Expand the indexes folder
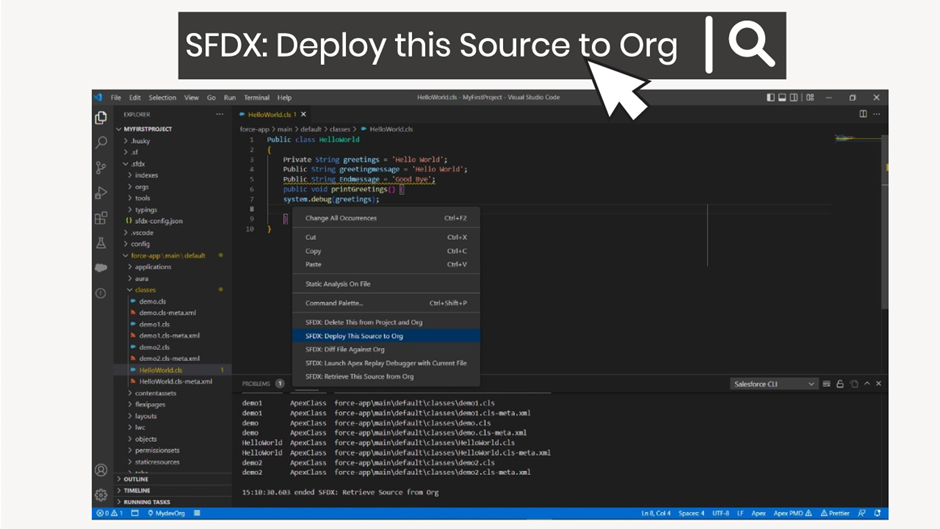 coord(146,175)
